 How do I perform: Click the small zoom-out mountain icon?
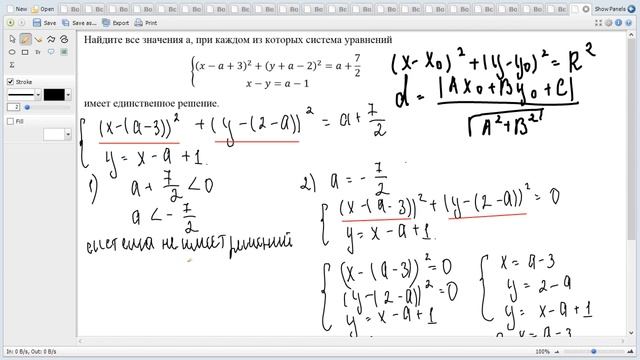tap(557, 351)
